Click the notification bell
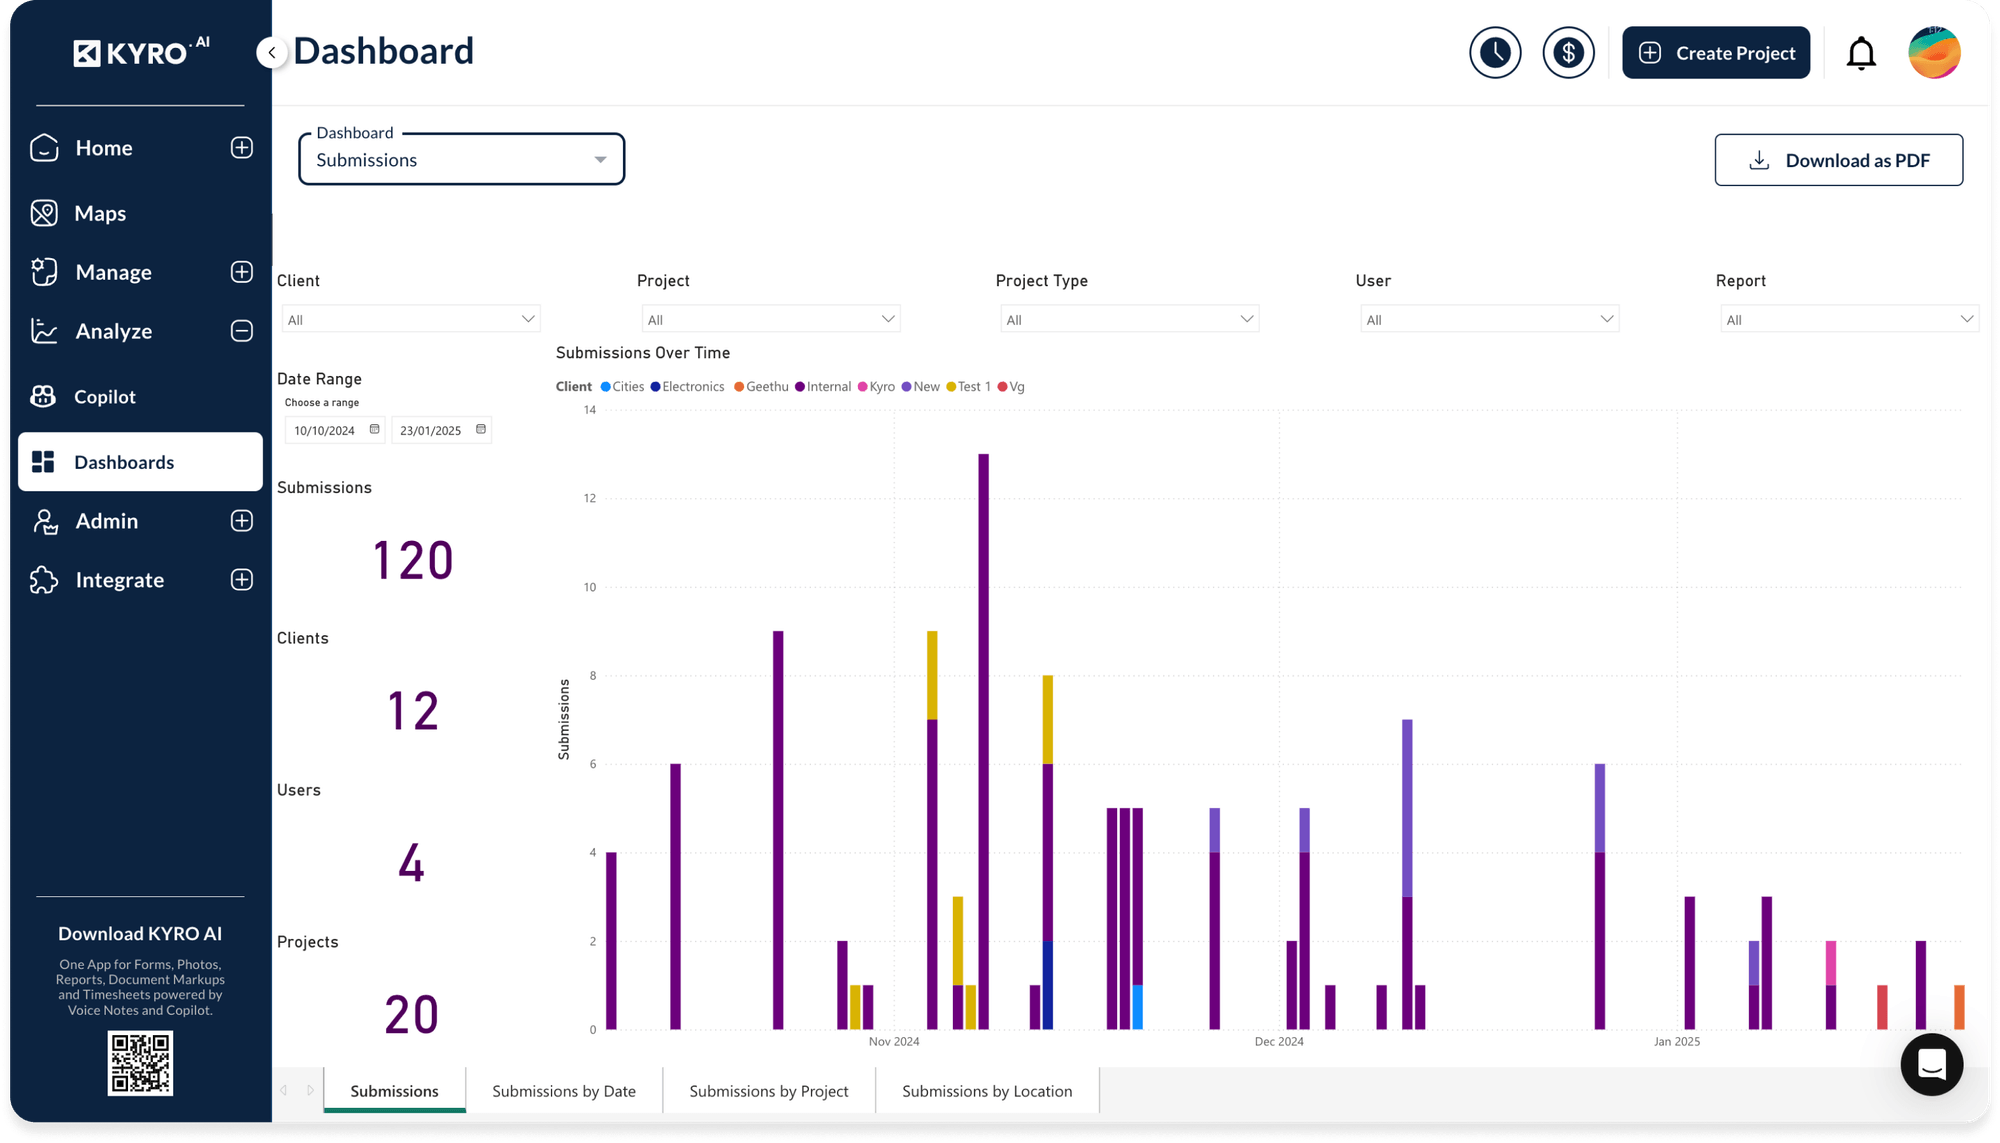The height and width of the screenshot is (1143, 2000). click(1860, 52)
